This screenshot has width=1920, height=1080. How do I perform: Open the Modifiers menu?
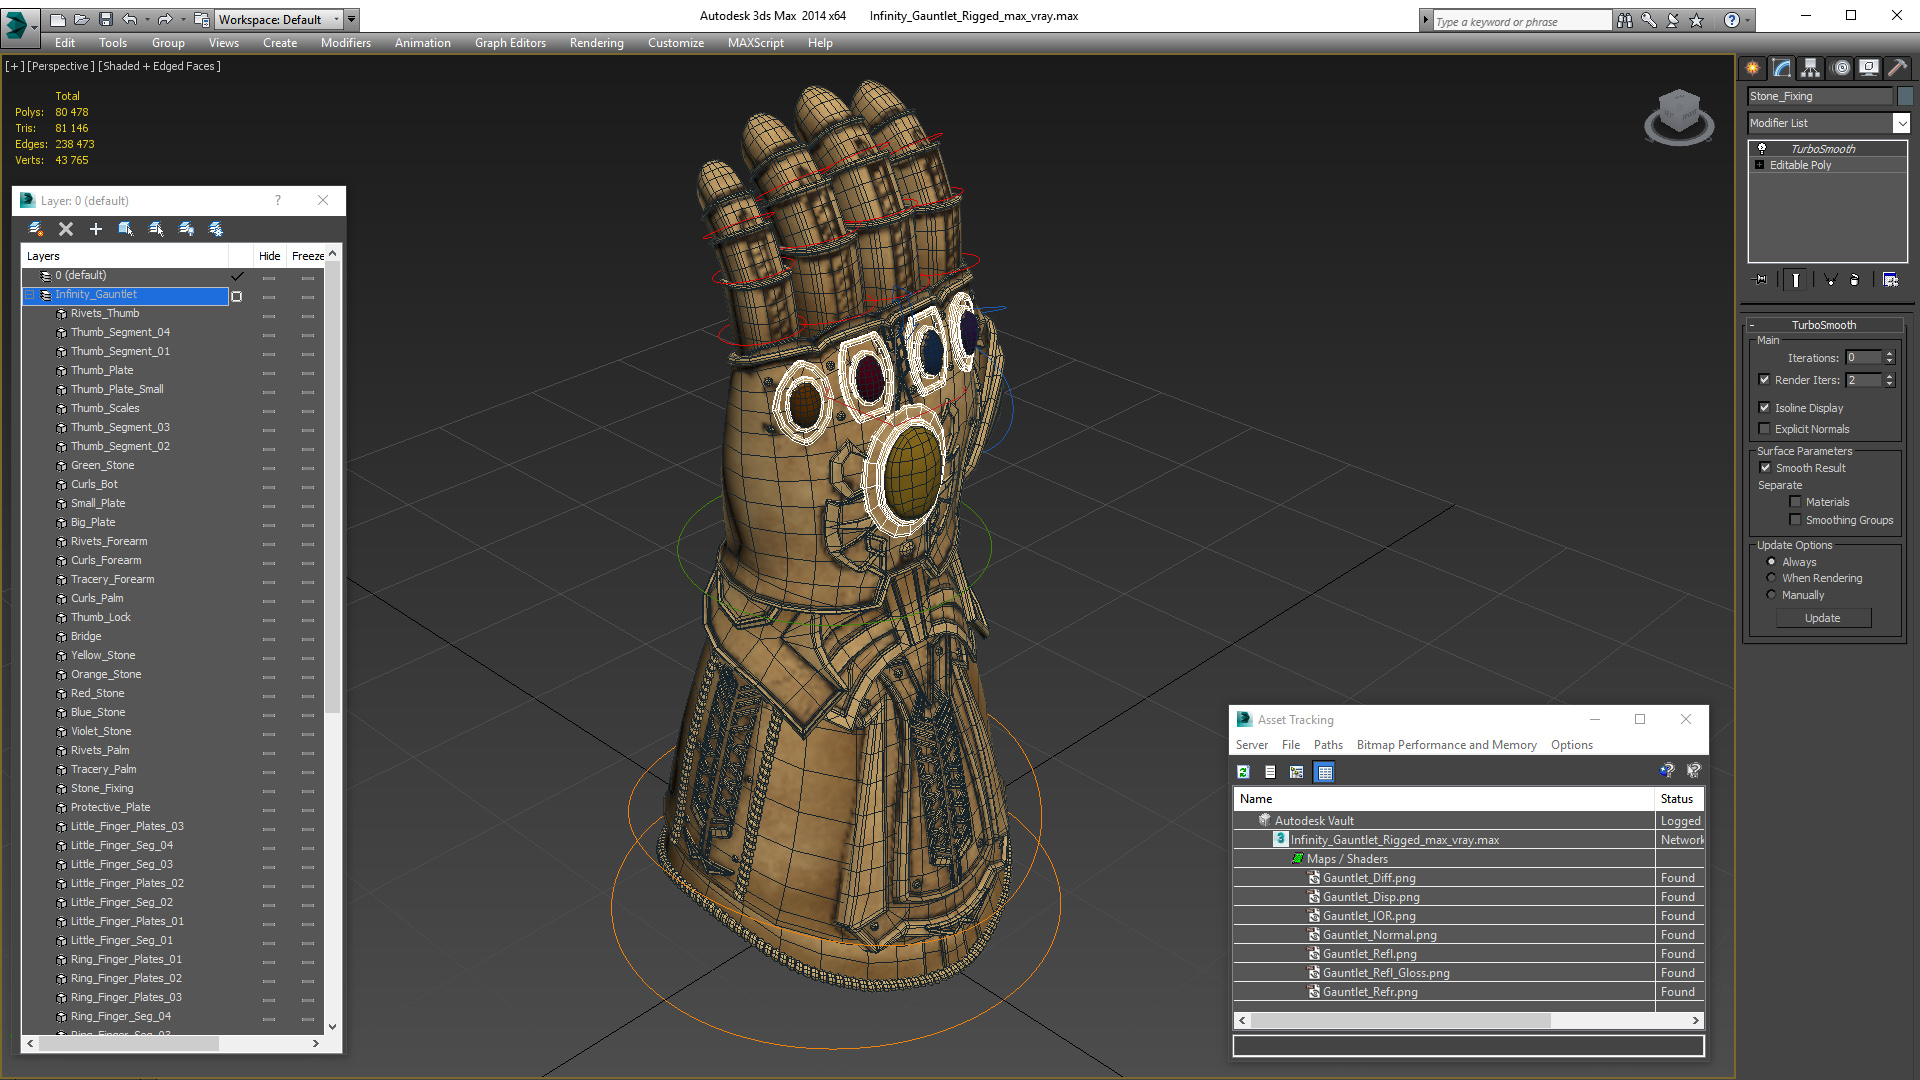pyautogui.click(x=346, y=43)
